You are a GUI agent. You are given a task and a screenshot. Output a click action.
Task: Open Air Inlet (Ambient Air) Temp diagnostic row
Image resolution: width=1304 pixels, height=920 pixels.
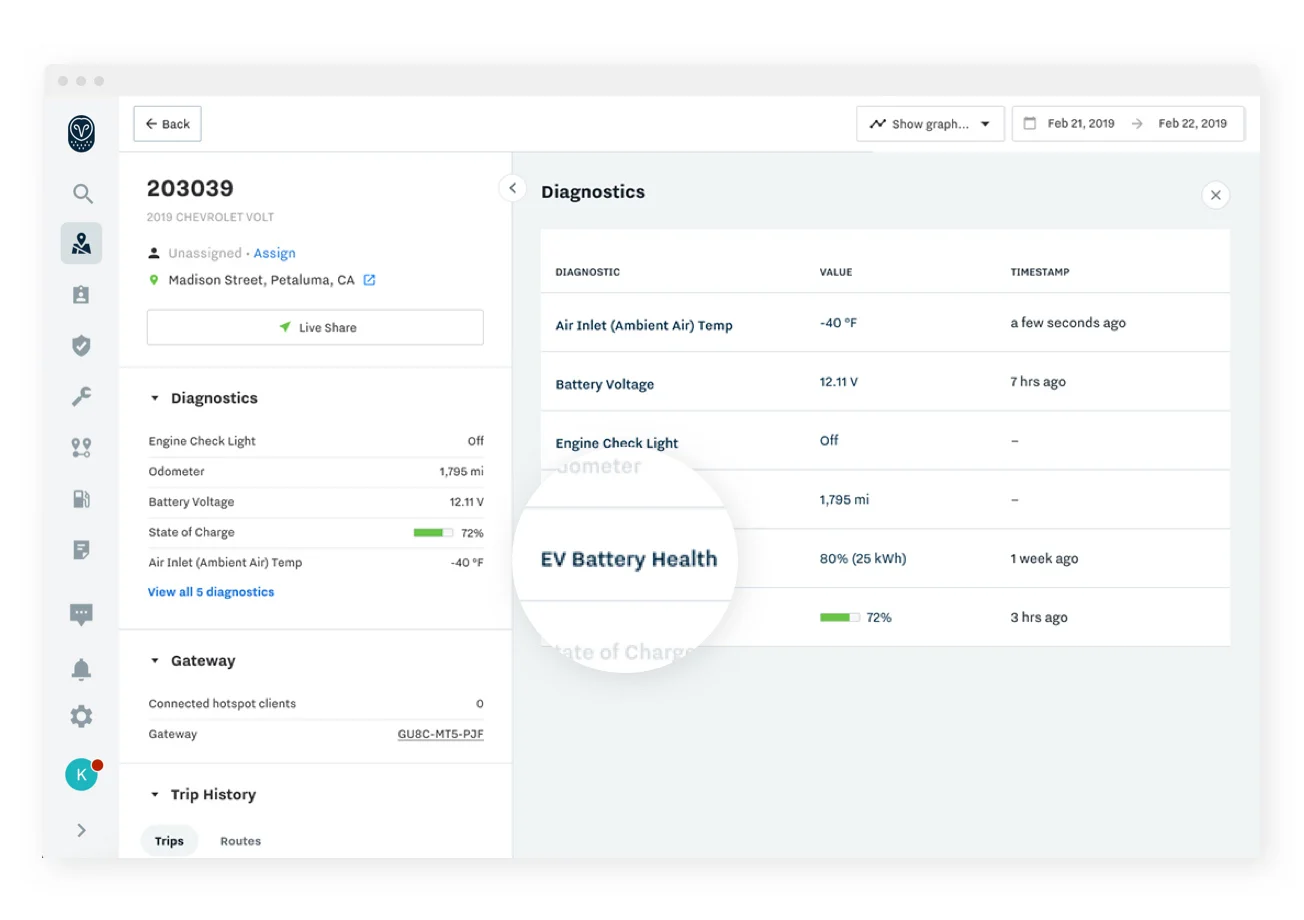tap(885, 323)
